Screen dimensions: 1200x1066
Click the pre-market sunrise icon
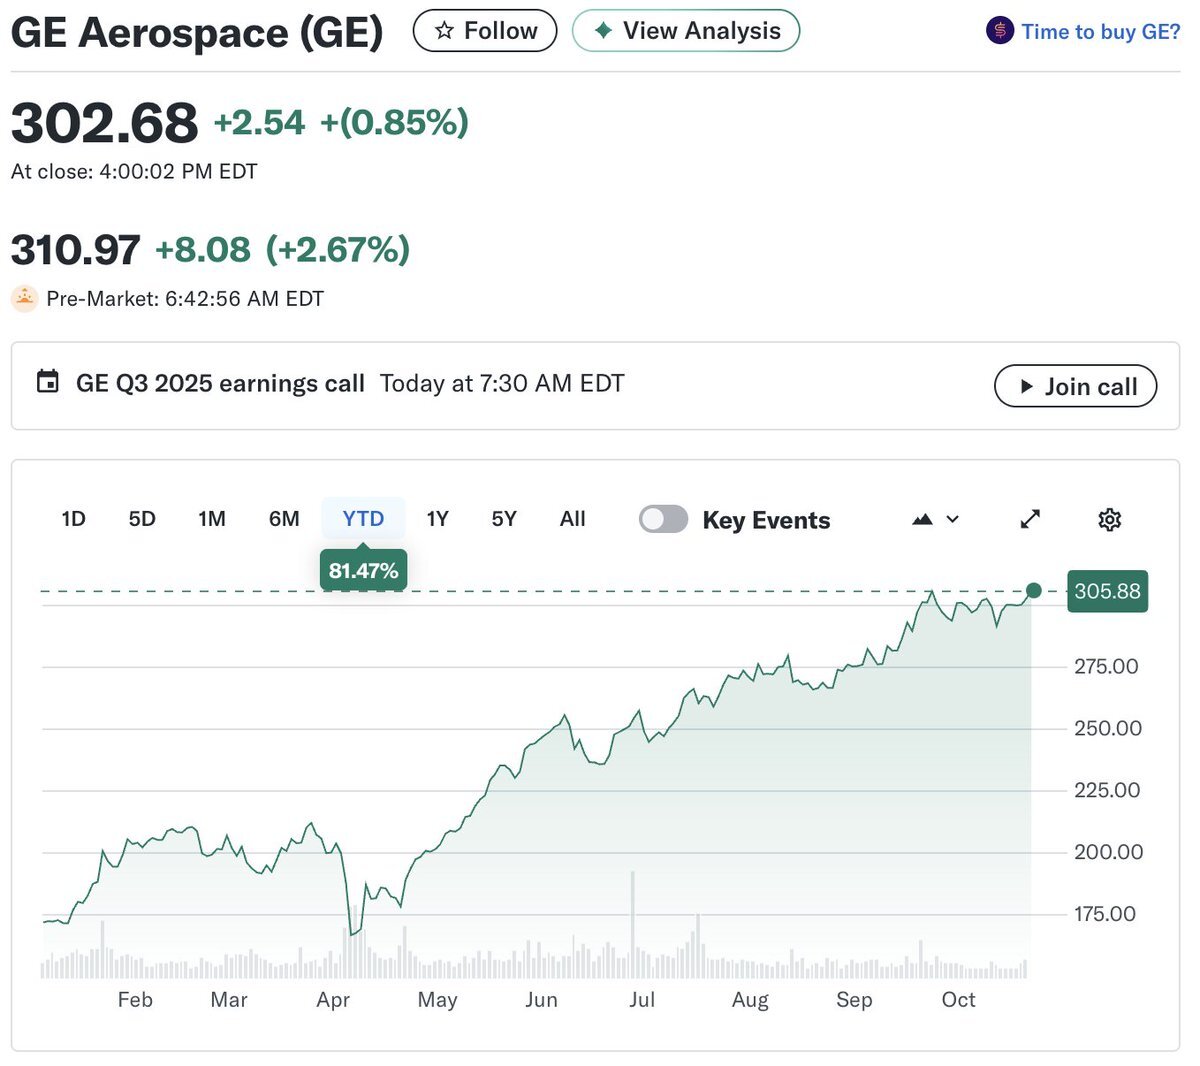(x=24, y=298)
